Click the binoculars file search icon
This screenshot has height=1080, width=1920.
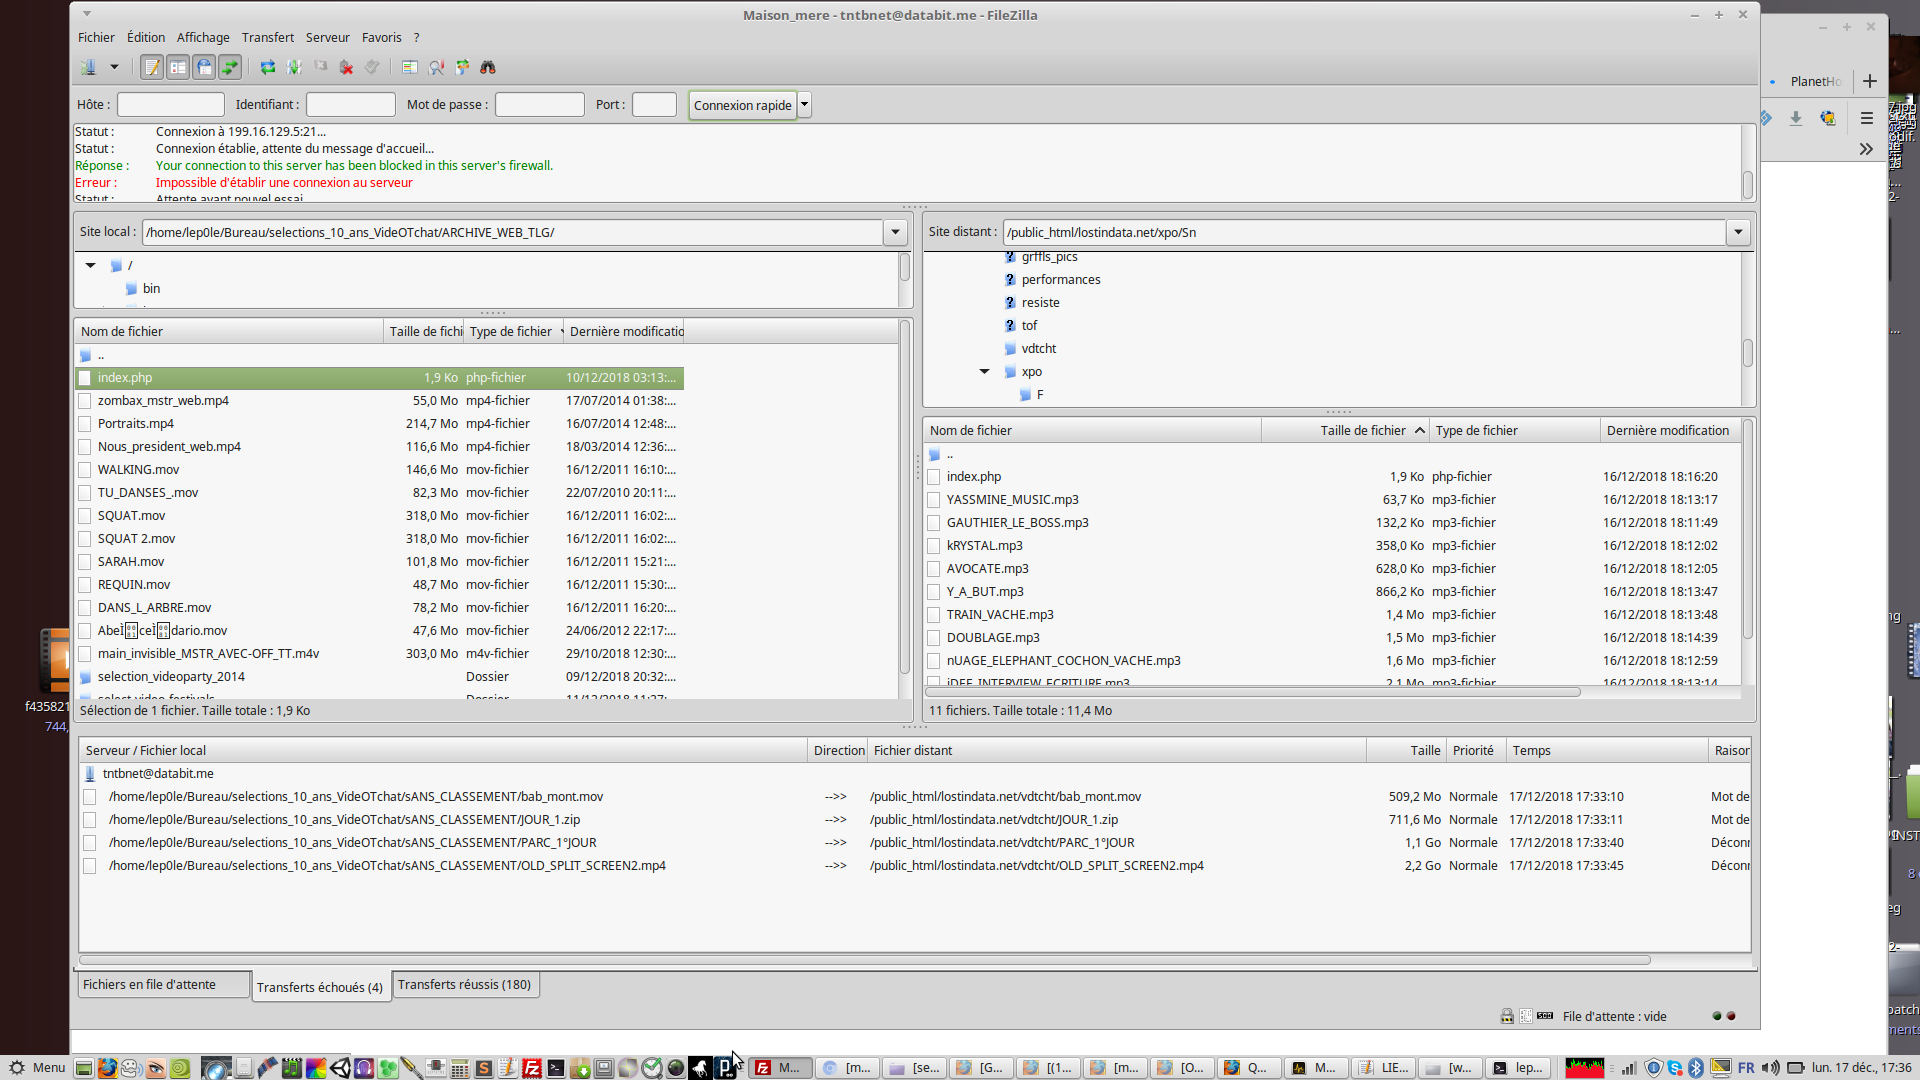pos(488,67)
